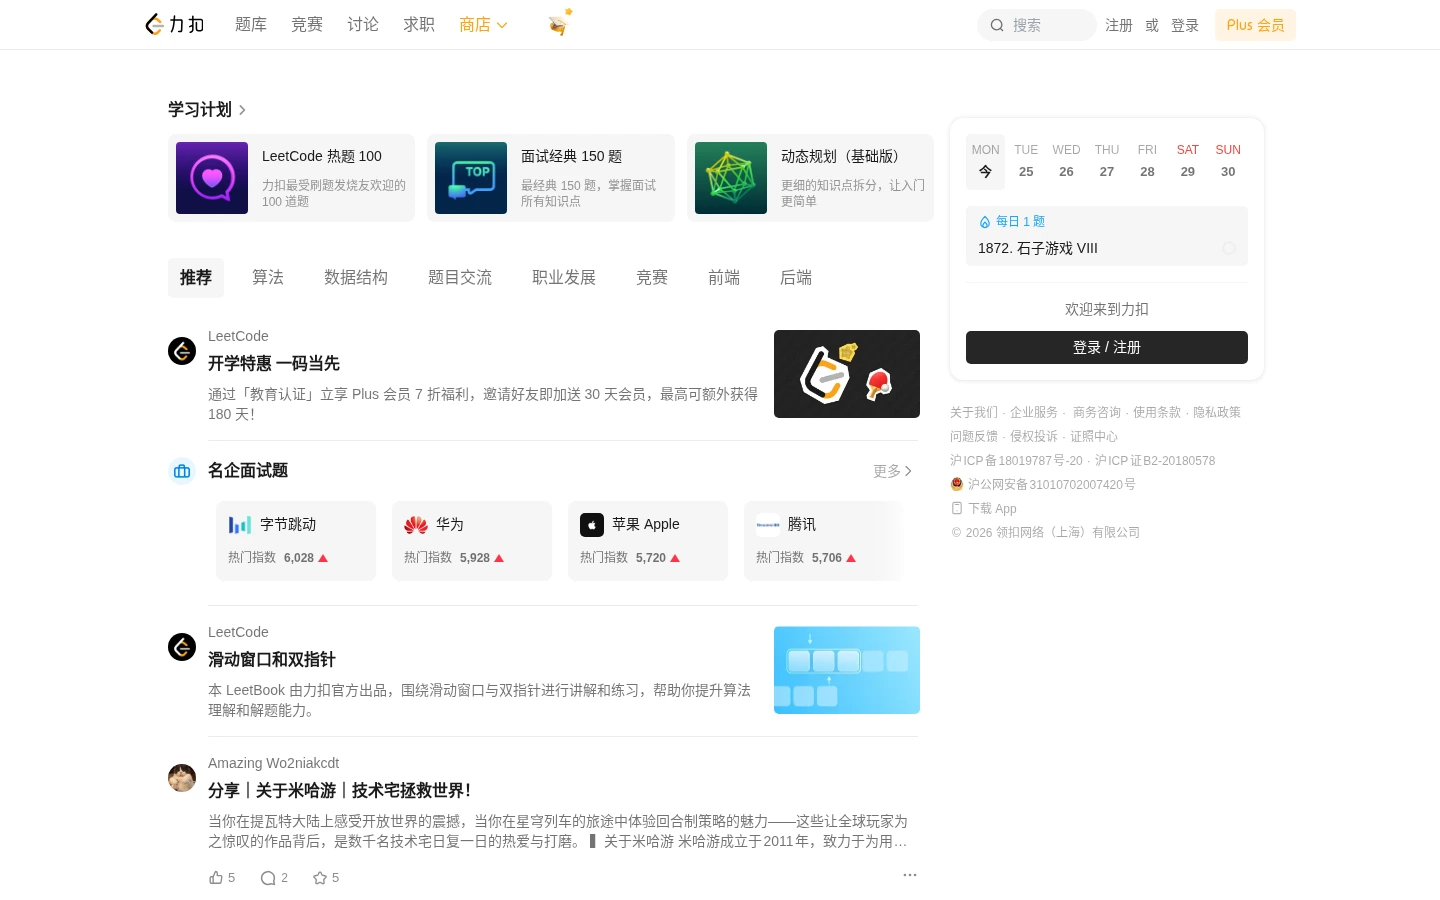Click LeetCode avatar beside 滑动窗口 post
The height and width of the screenshot is (900, 1440).
(x=182, y=647)
